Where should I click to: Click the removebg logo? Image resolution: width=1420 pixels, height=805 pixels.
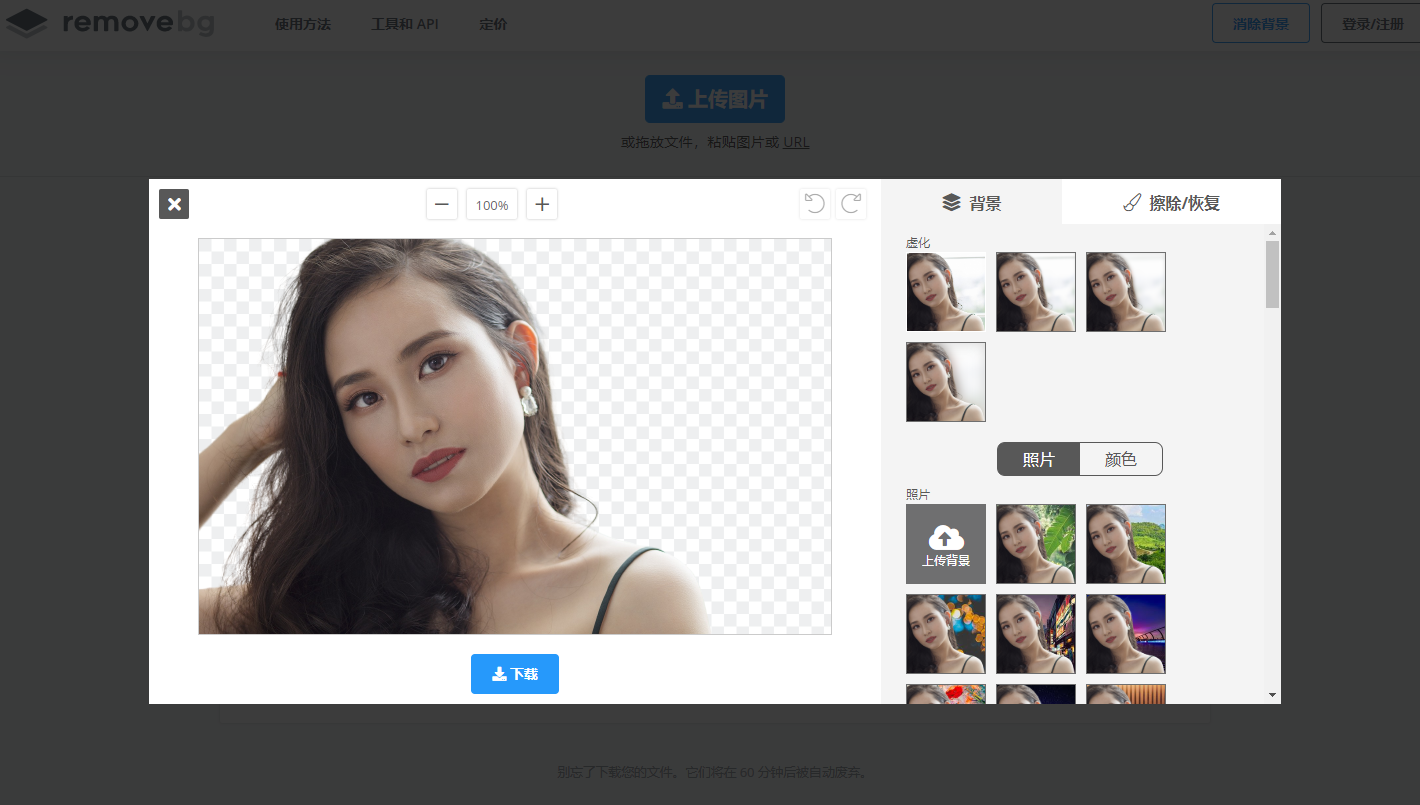coord(110,22)
